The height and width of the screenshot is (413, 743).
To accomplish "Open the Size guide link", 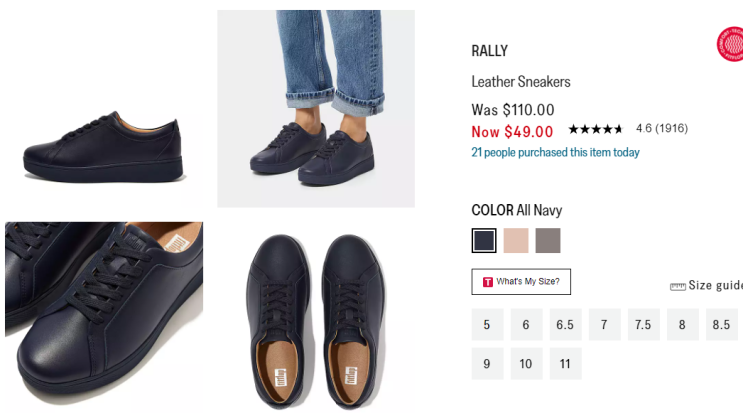I will tap(714, 286).
